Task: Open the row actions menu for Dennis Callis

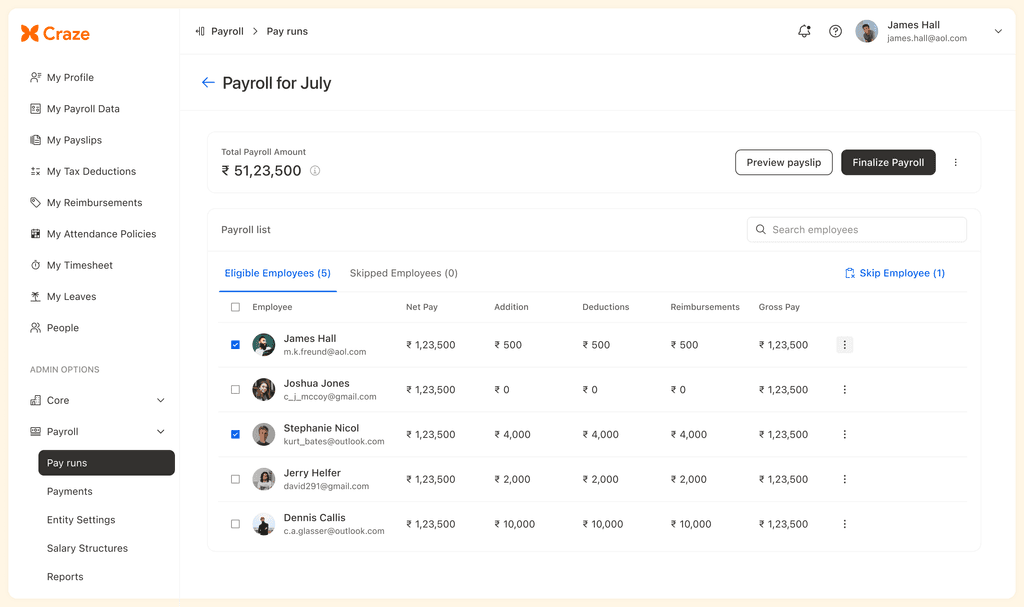Action: (844, 524)
